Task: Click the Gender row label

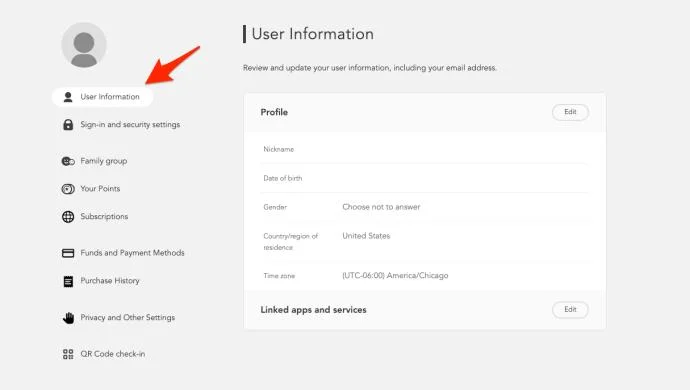Action: 275,207
